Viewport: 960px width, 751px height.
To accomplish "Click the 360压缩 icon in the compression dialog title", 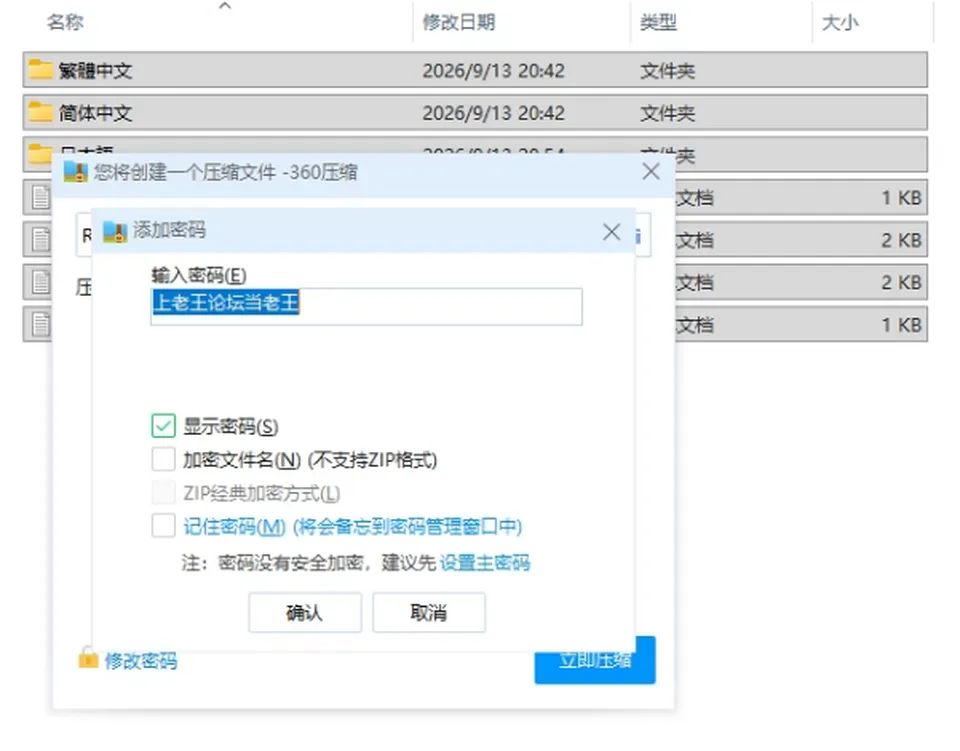I will (76, 172).
